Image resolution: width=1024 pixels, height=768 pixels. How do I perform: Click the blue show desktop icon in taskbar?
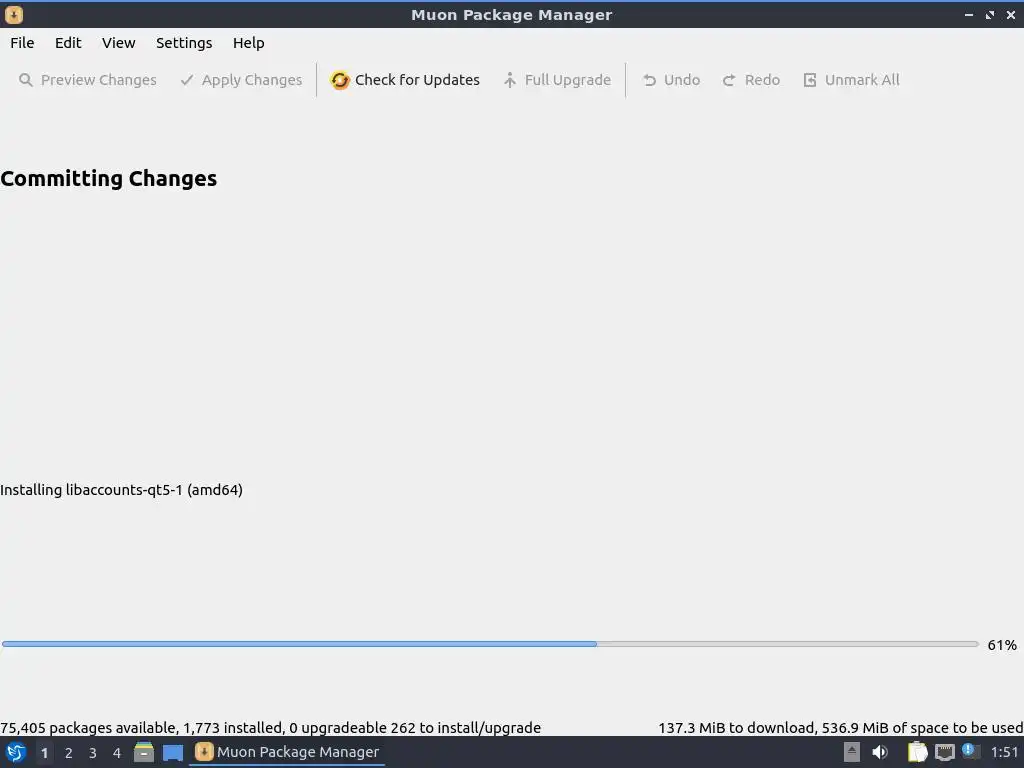coord(173,753)
